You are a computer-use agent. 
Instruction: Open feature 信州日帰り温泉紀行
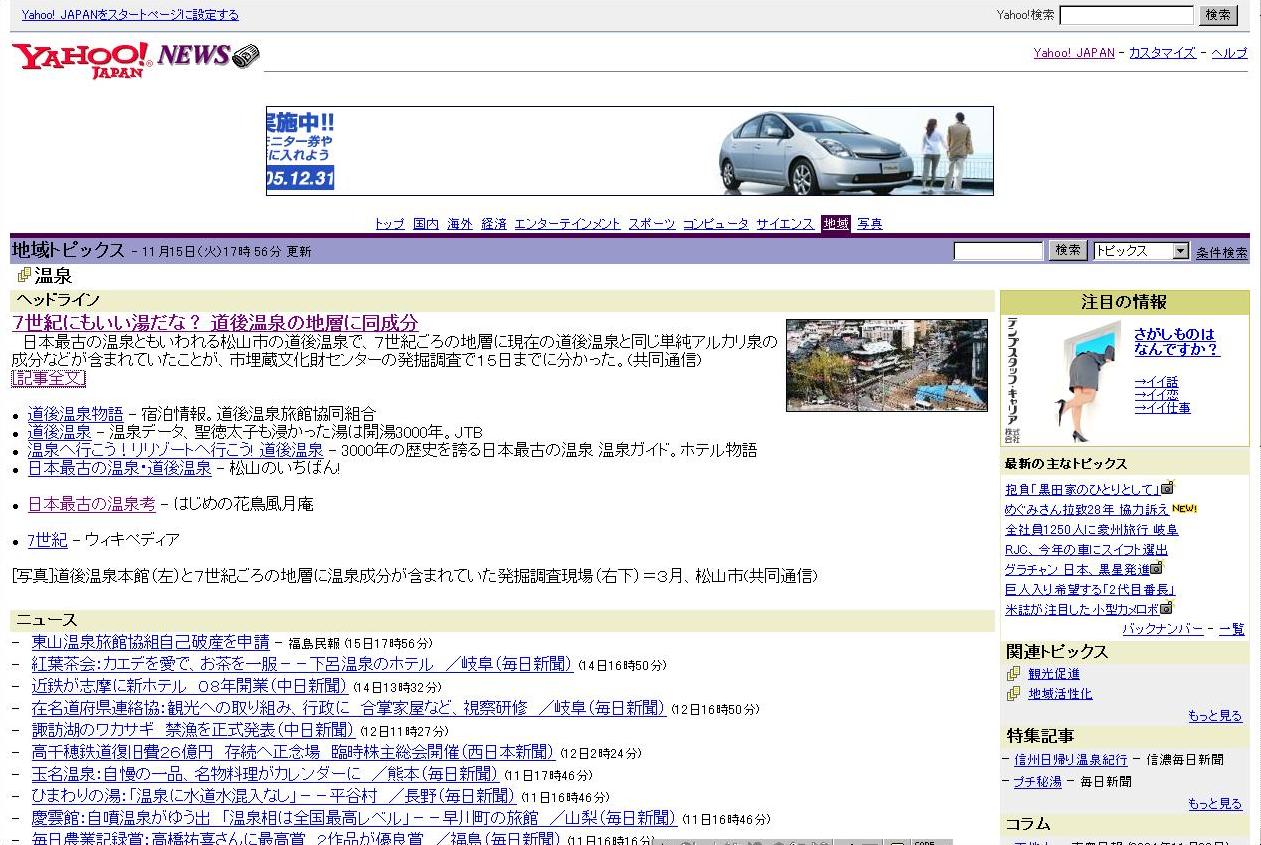click(1070, 760)
